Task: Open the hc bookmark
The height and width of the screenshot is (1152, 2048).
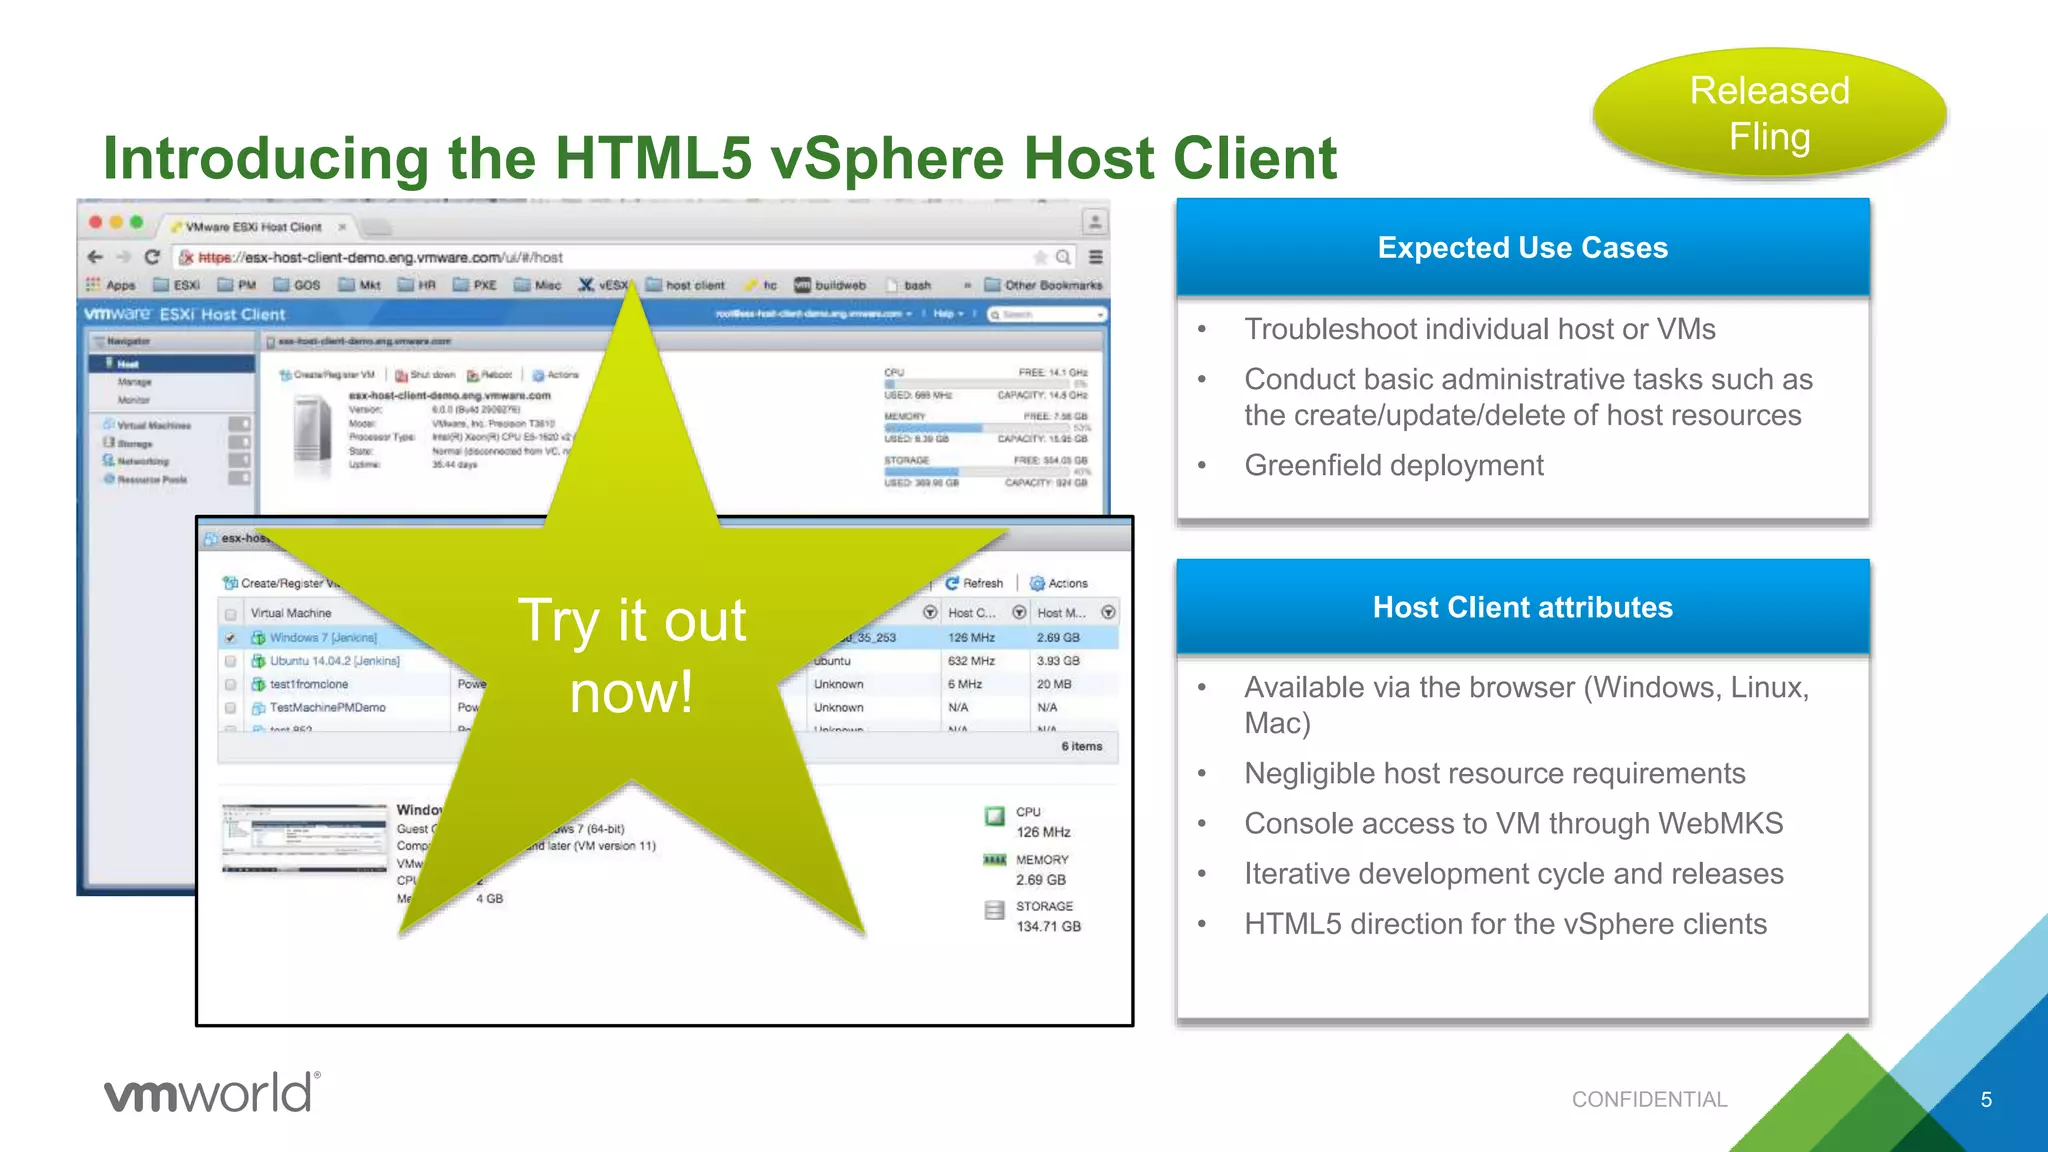Action: (761, 285)
